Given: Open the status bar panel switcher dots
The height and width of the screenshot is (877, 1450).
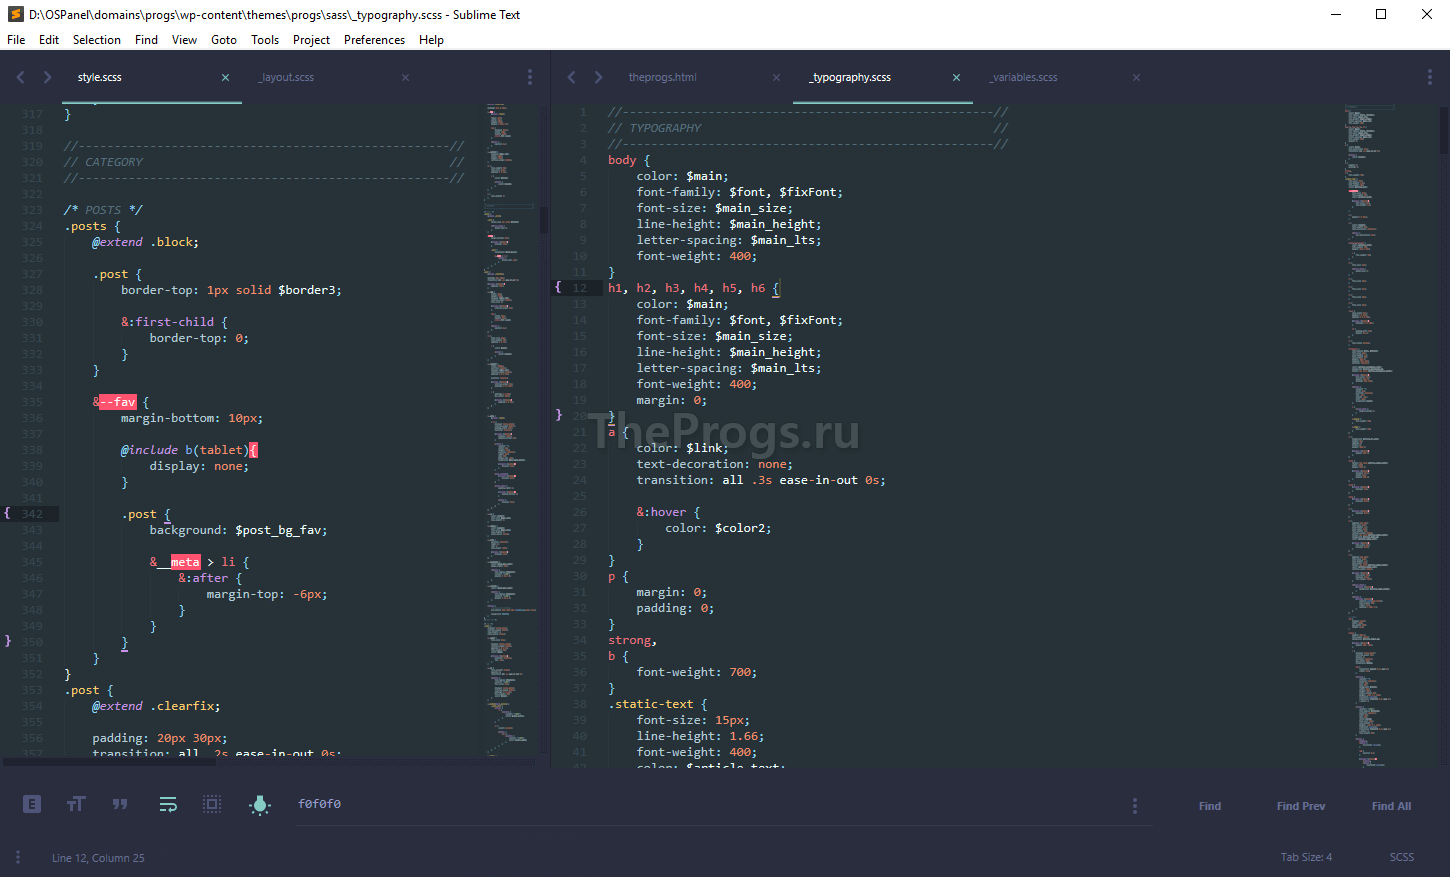Looking at the screenshot, I should click(x=18, y=857).
